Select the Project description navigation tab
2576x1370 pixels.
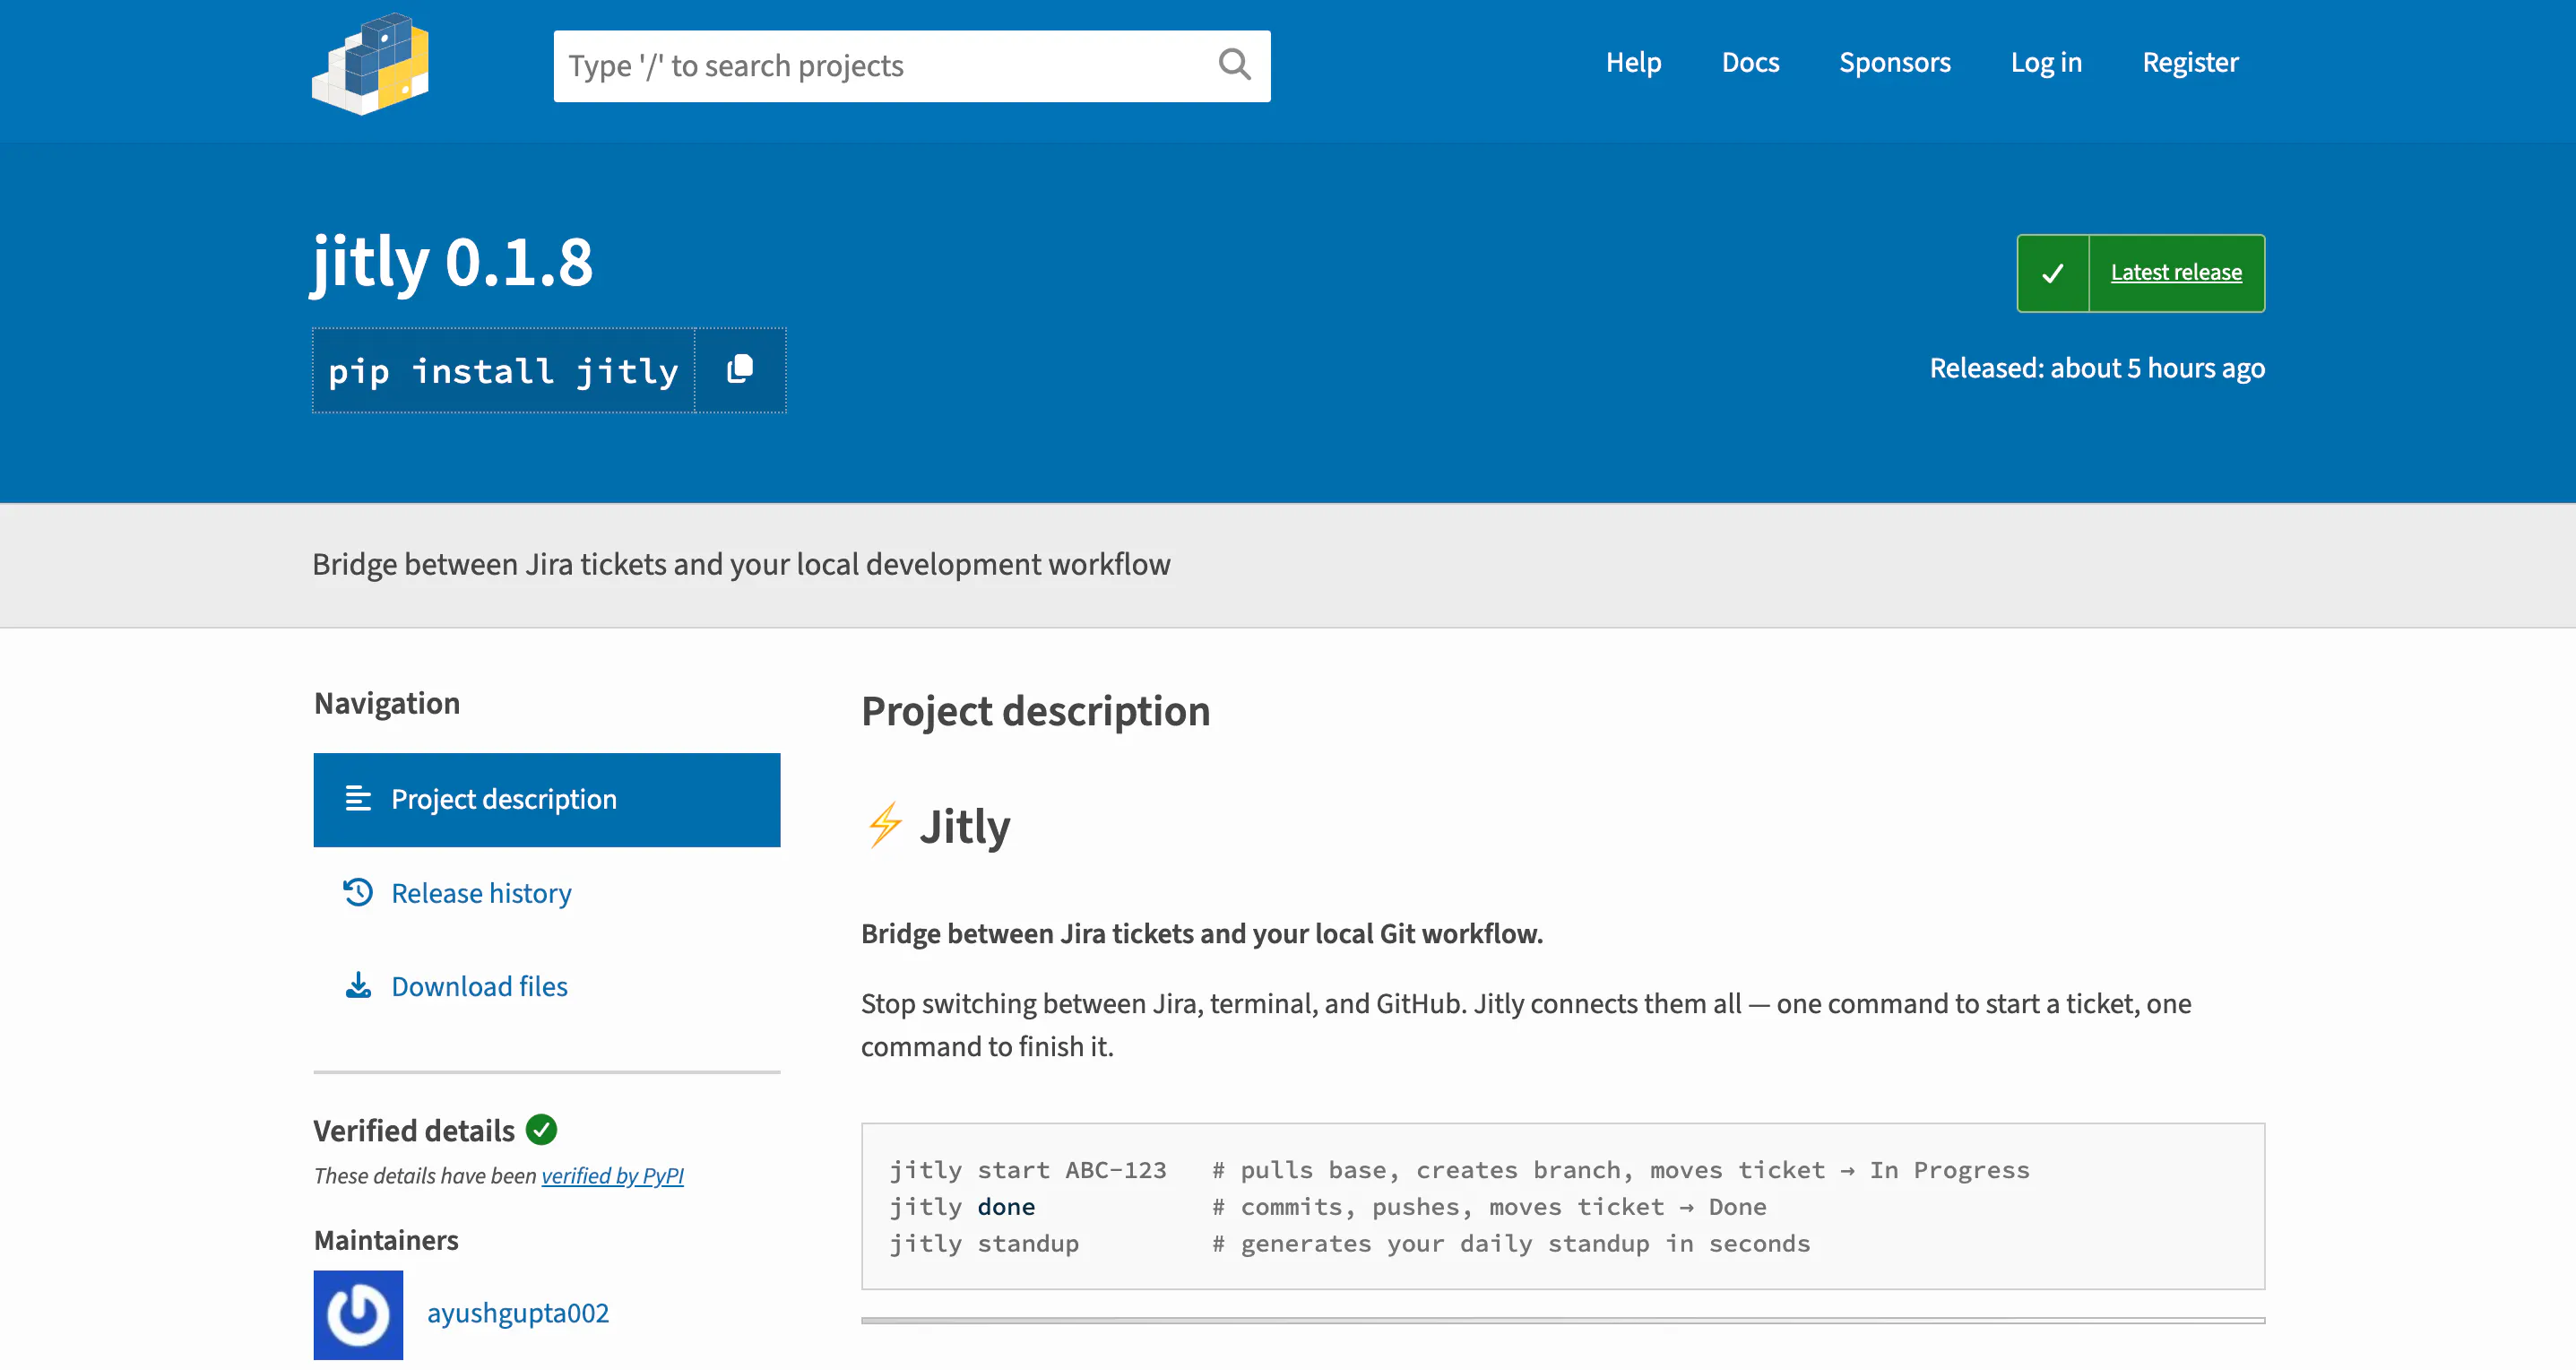pyautogui.click(x=546, y=800)
